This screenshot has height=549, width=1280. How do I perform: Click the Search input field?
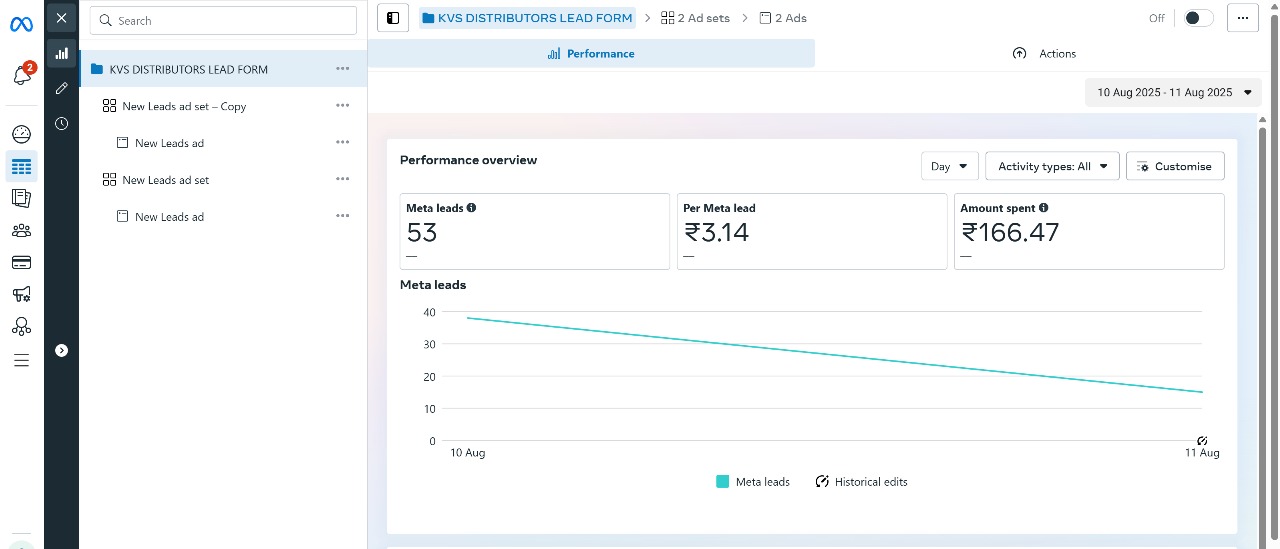pos(223,21)
